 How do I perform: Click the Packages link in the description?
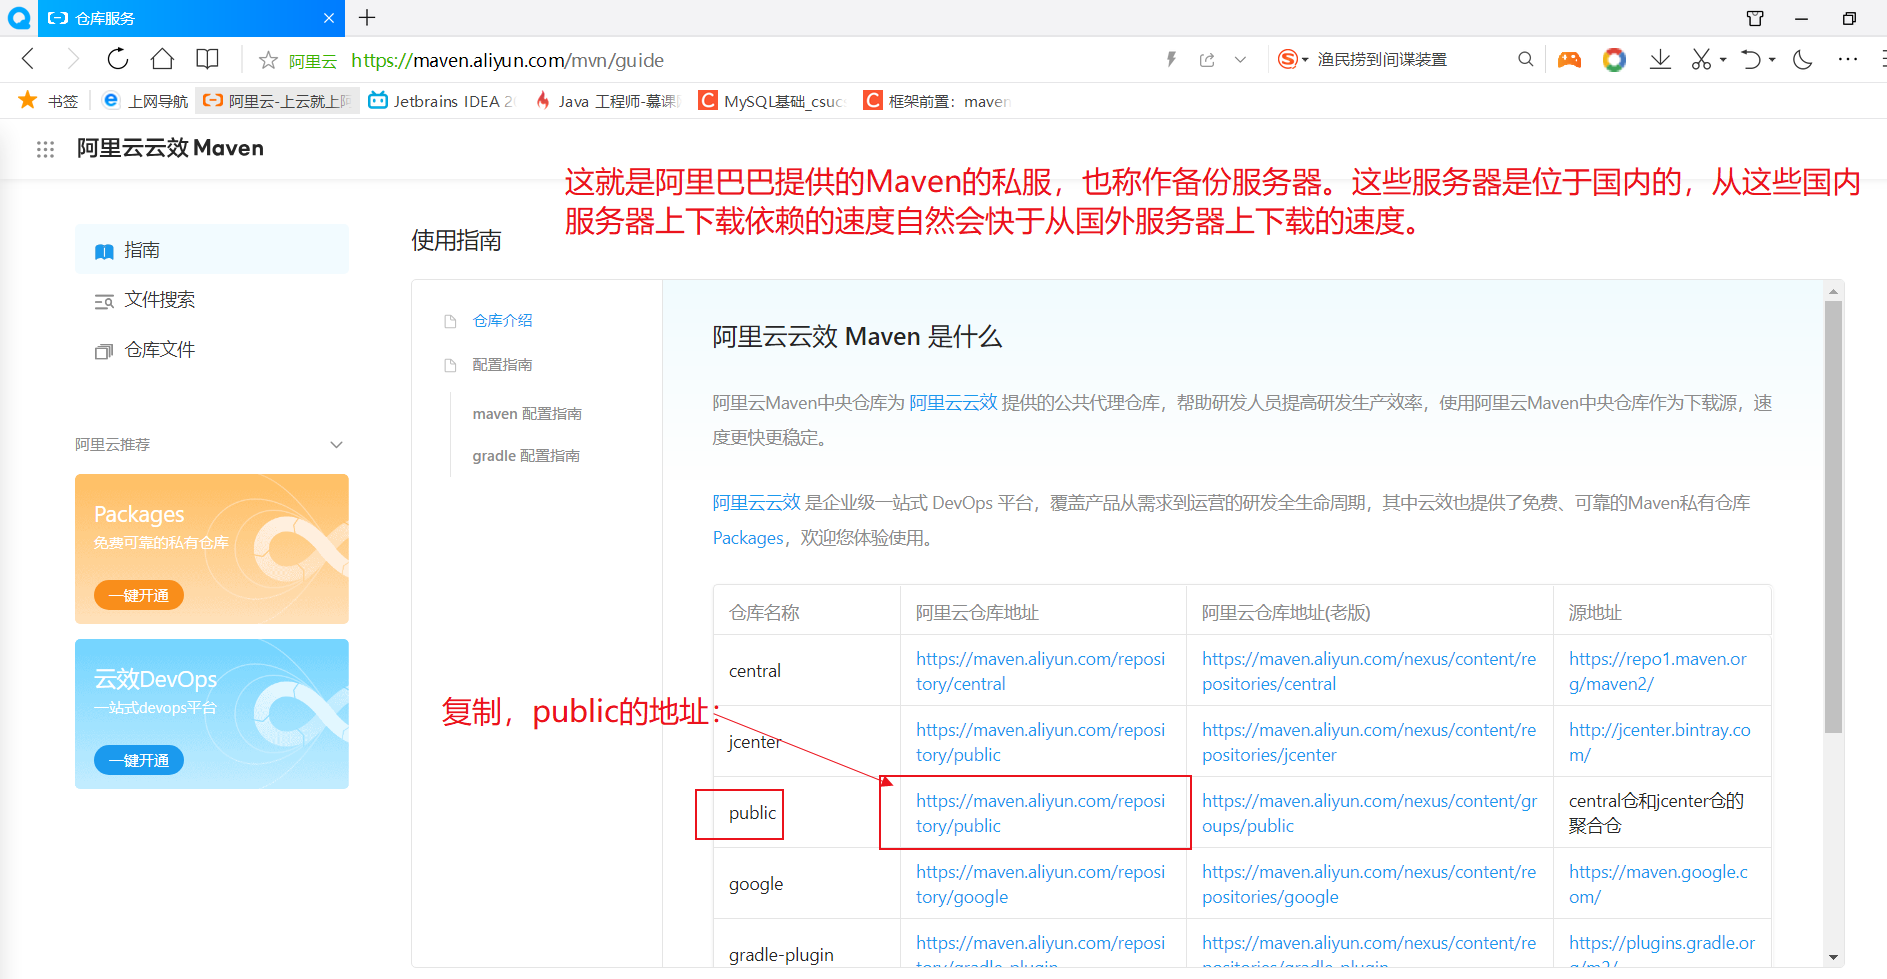pos(748,538)
